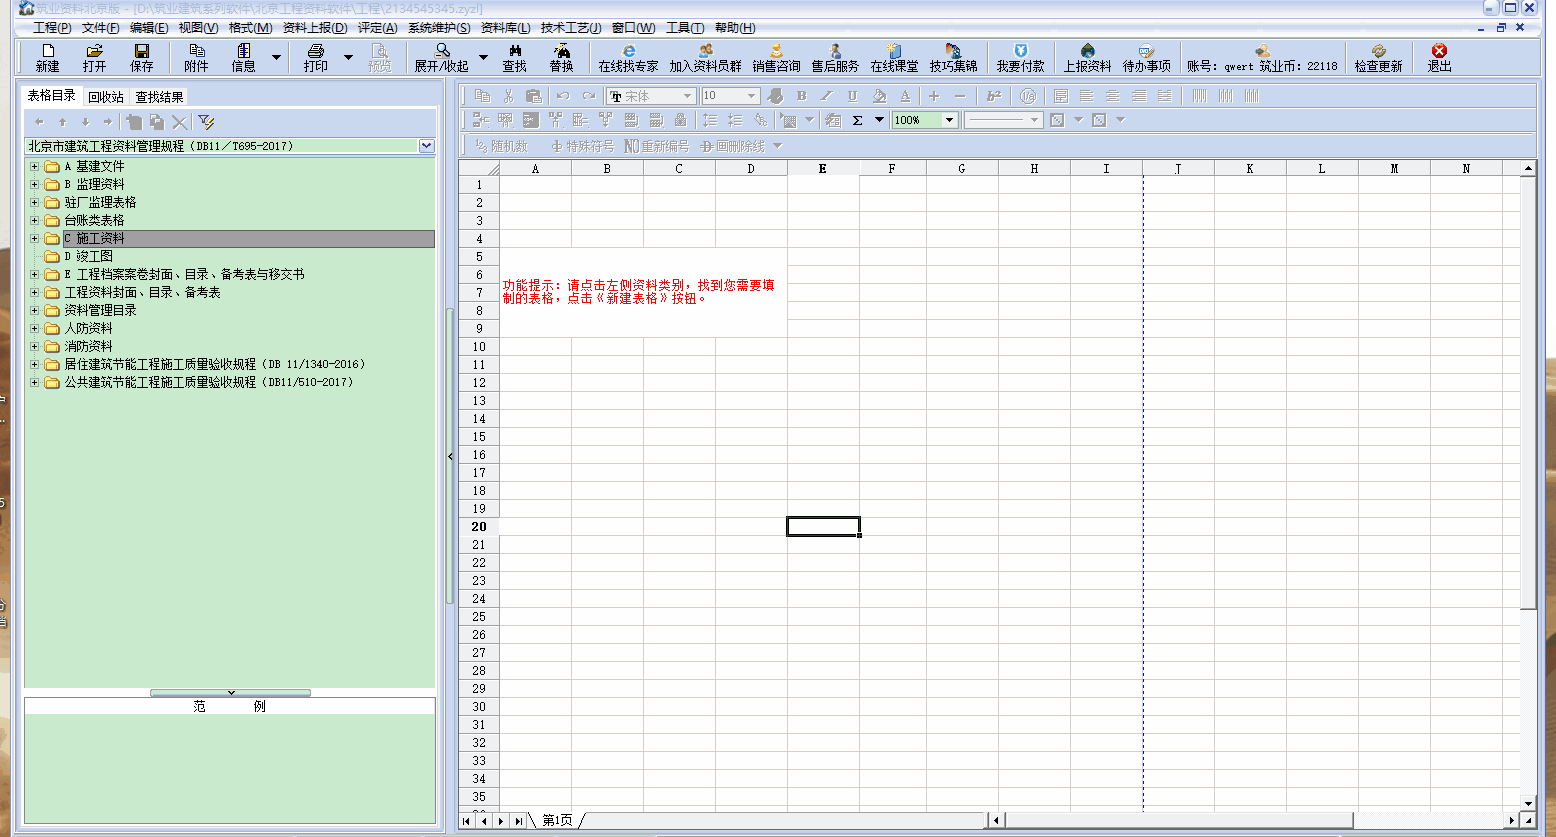The height and width of the screenshot is (837, 1556).
Task: Print using the 打印 printer icon
Action: 315,57
